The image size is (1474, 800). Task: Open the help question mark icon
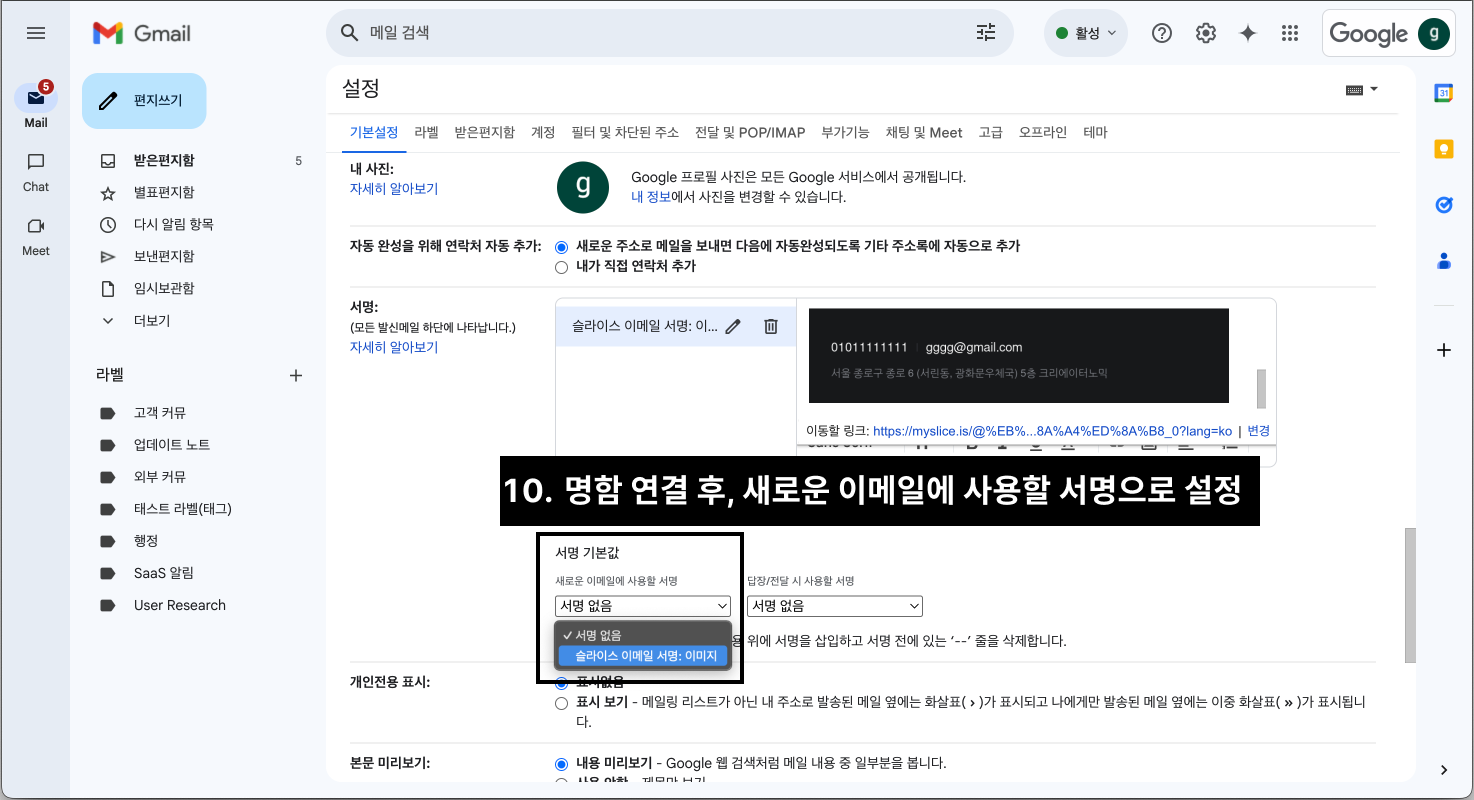coord(1162,33)
